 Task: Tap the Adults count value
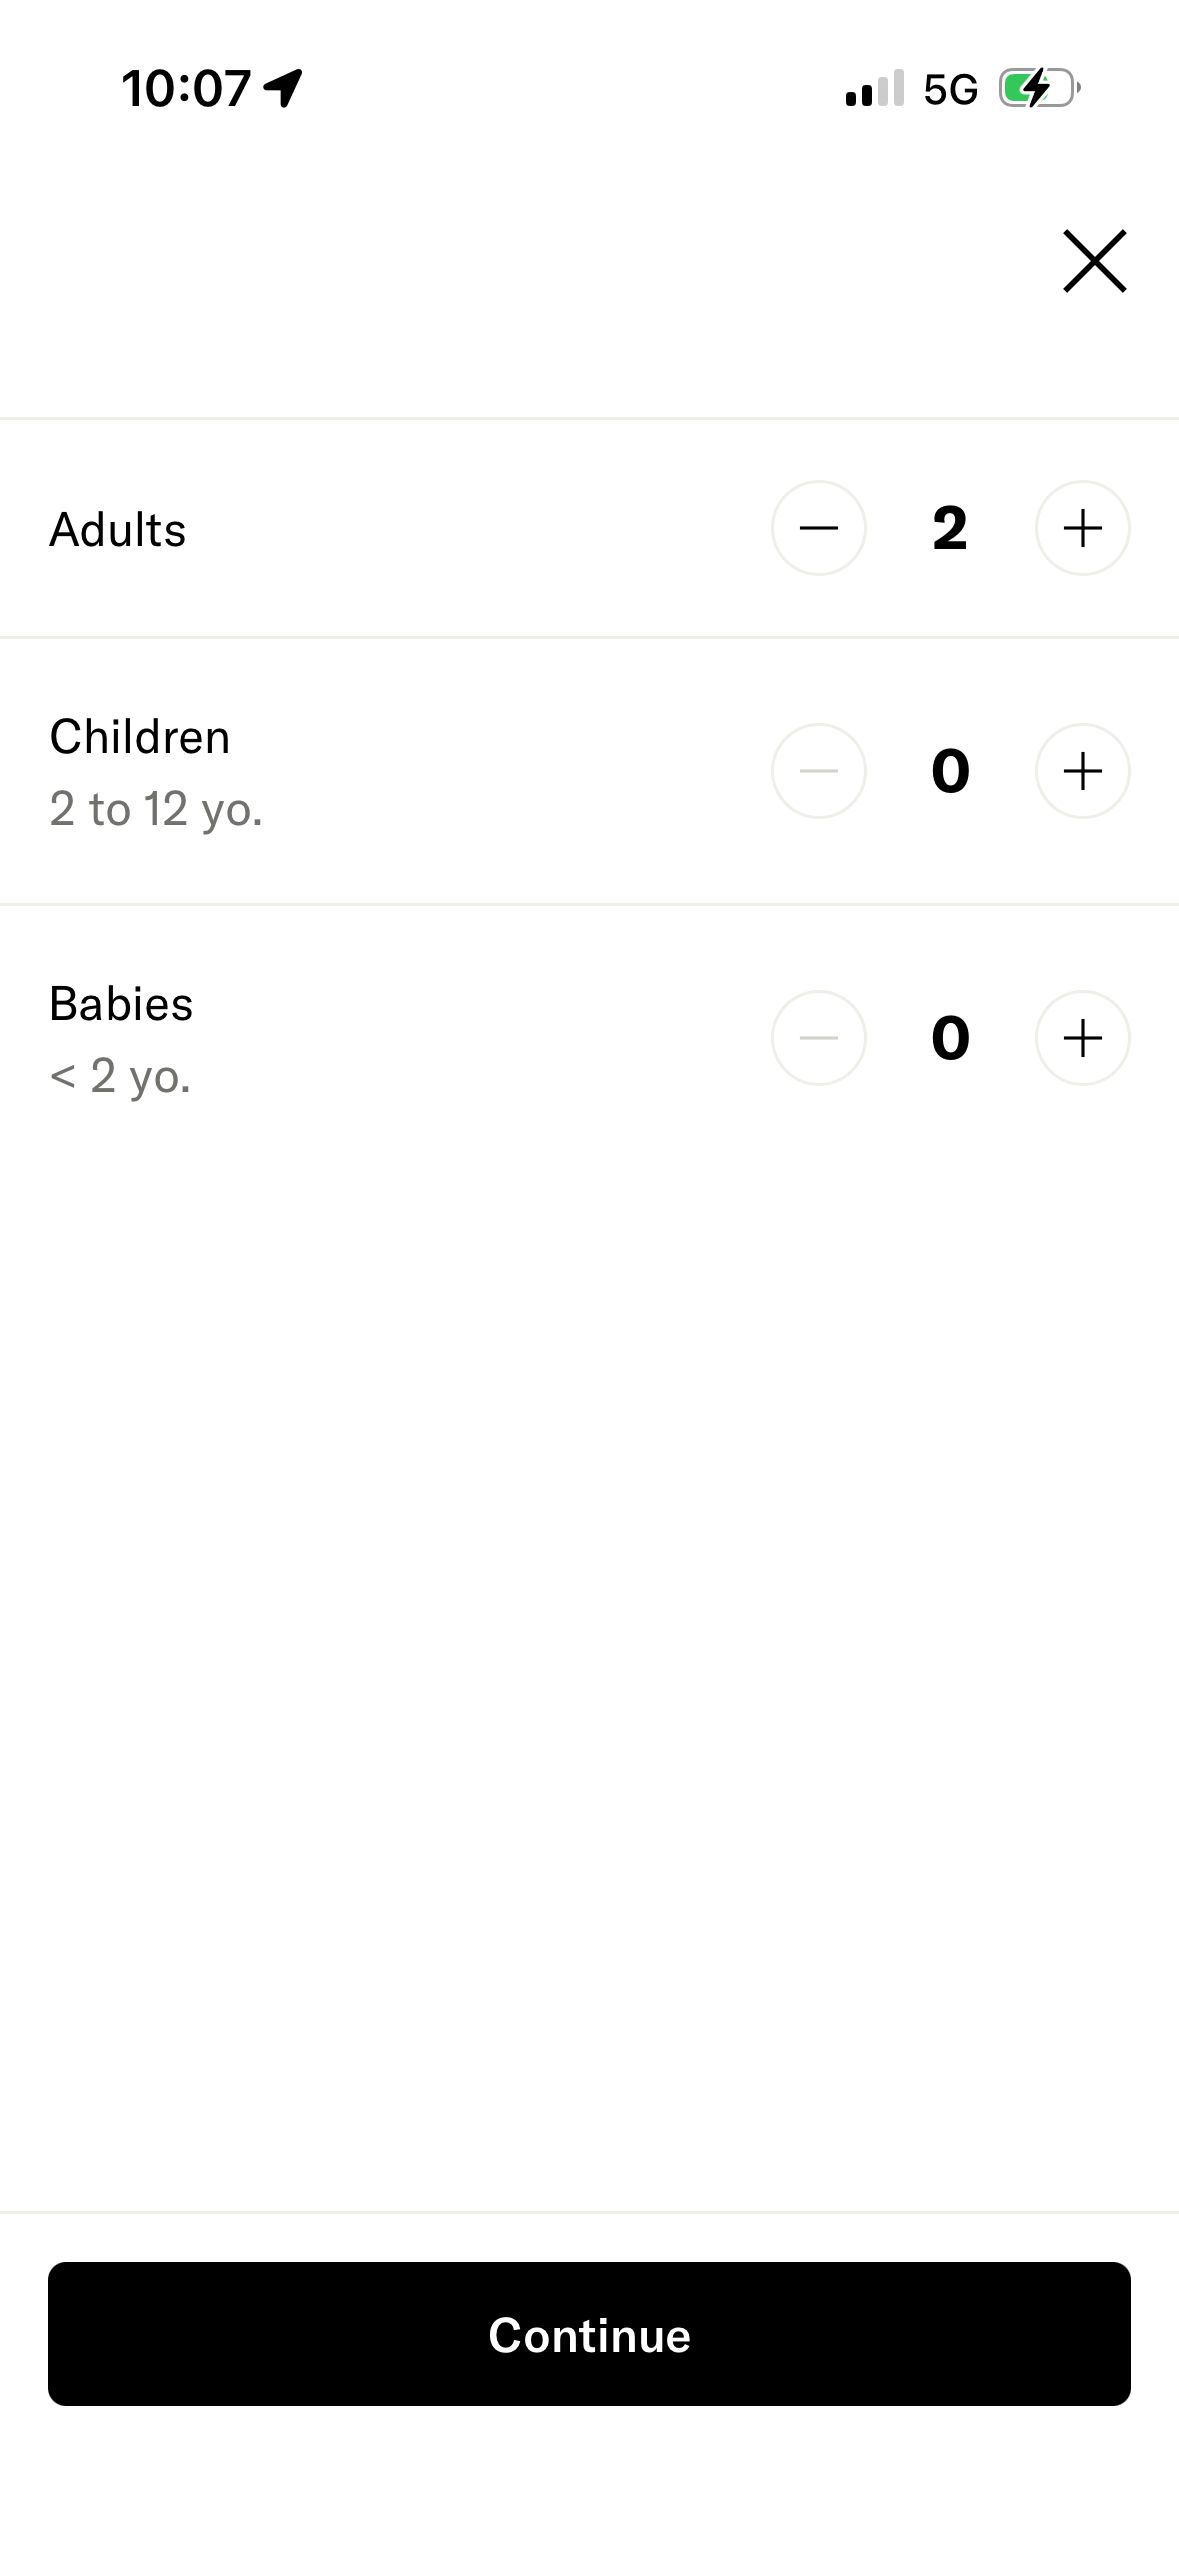[950, 528]
